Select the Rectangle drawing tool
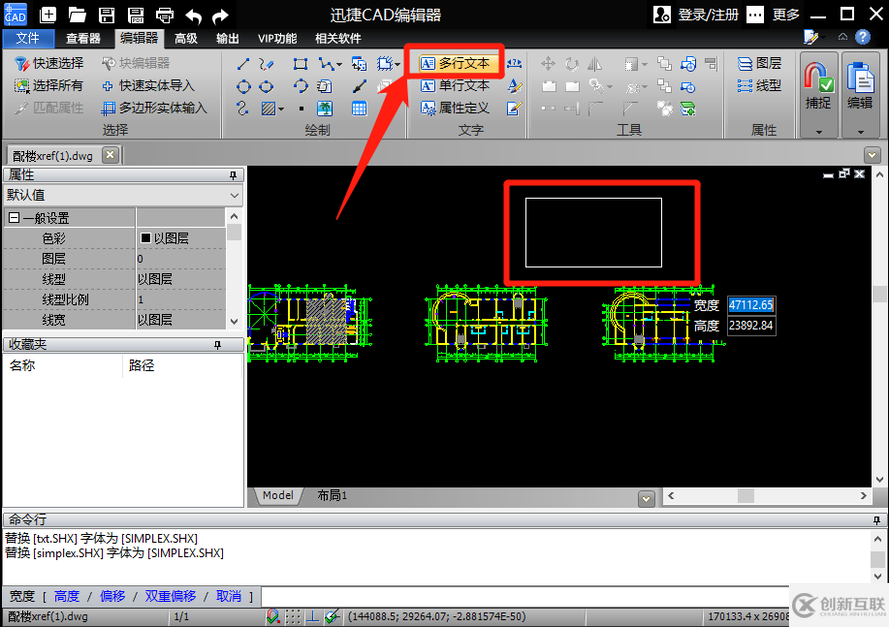889x627 pixels. [300, 63]
